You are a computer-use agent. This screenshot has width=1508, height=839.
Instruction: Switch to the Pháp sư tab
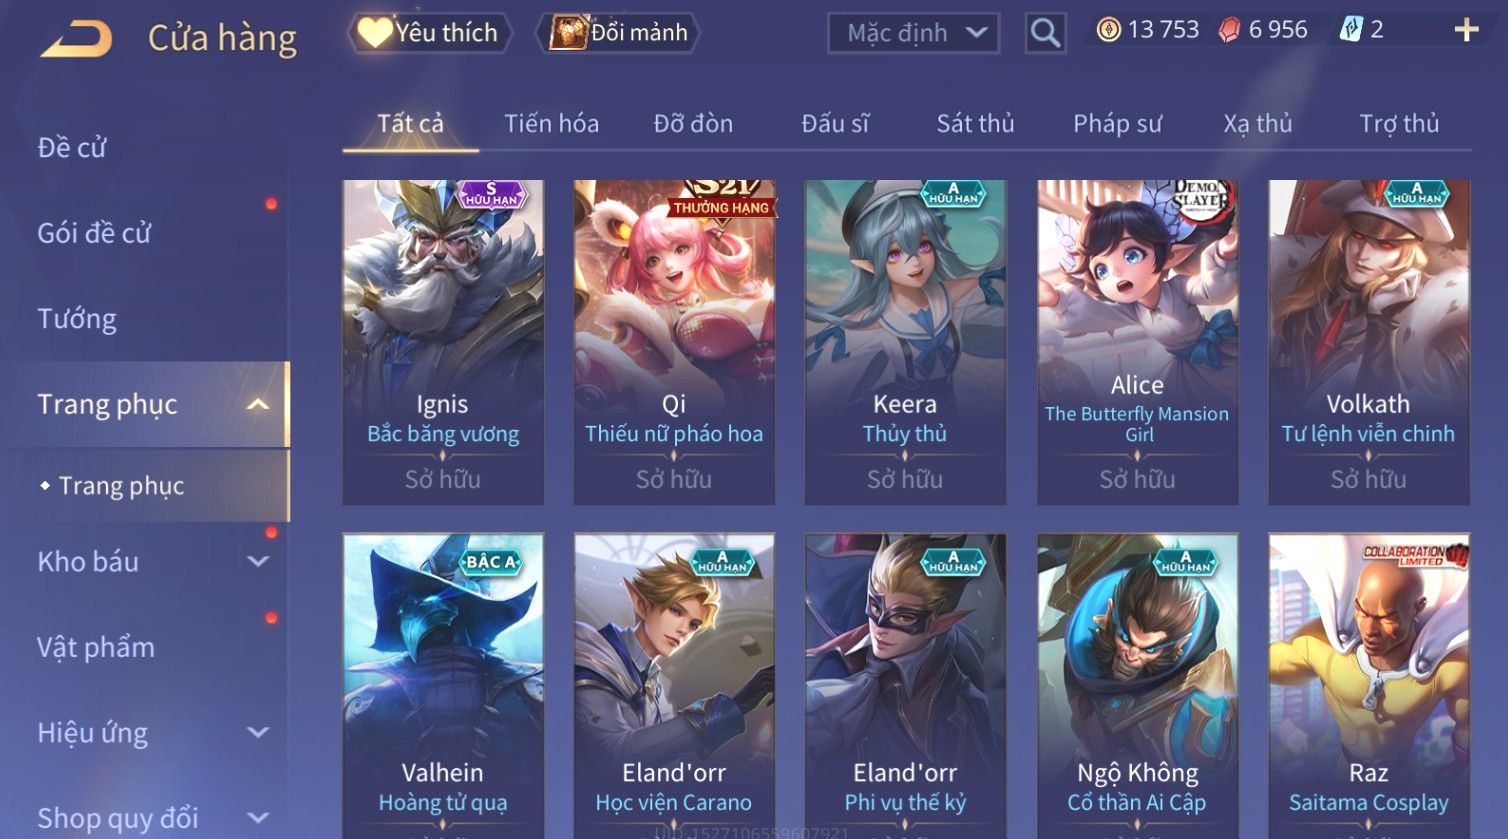click(1117, 123)
